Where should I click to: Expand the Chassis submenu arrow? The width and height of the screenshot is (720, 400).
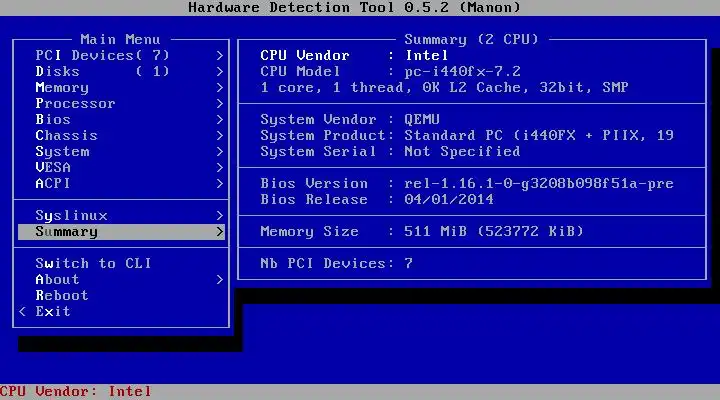click(x=219, y=135)
